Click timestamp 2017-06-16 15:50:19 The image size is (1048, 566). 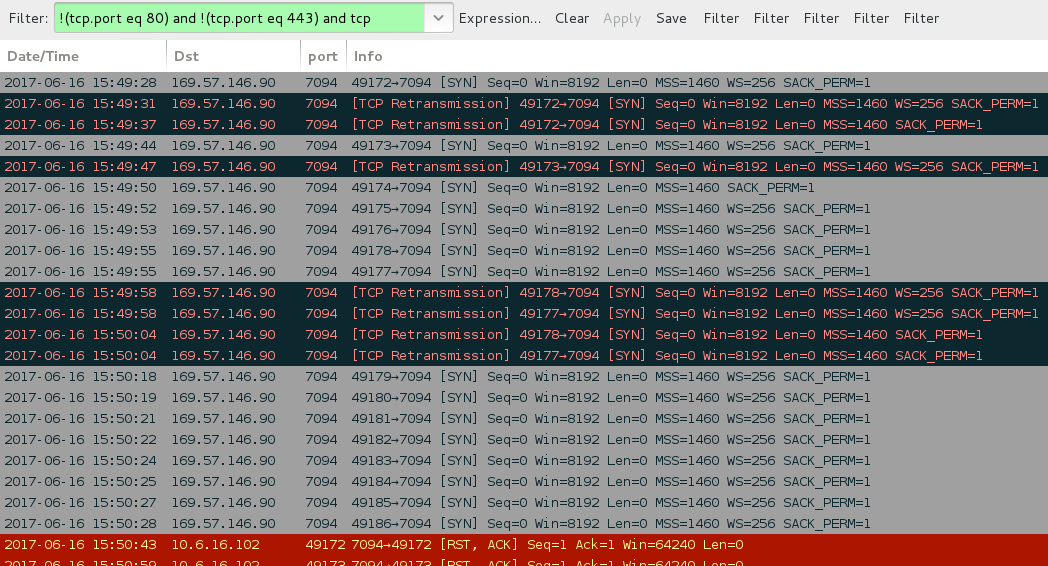tap(80, 398)
